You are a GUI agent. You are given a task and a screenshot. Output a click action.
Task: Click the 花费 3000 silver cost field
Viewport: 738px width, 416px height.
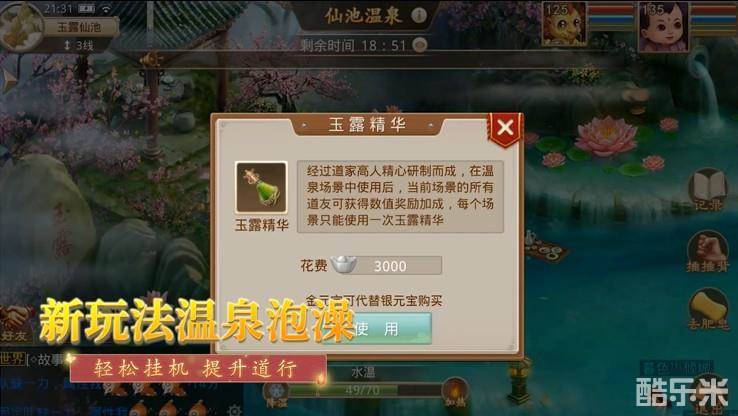pos(386,266)
